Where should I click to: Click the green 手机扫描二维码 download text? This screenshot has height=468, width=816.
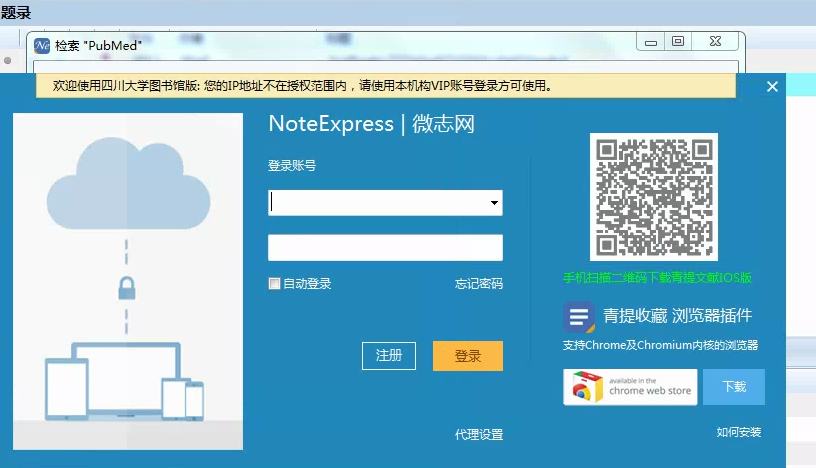click(x=657, y=278)
